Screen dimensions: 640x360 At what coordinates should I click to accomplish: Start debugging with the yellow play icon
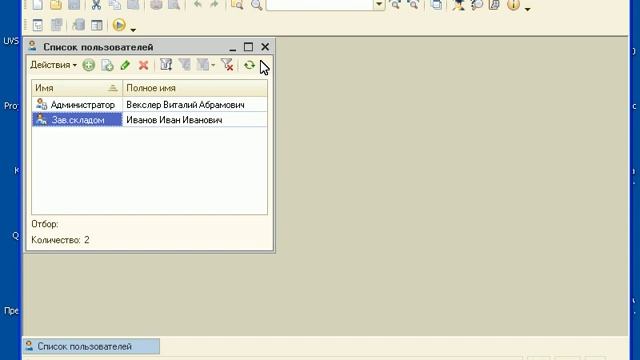click(119, 25)
